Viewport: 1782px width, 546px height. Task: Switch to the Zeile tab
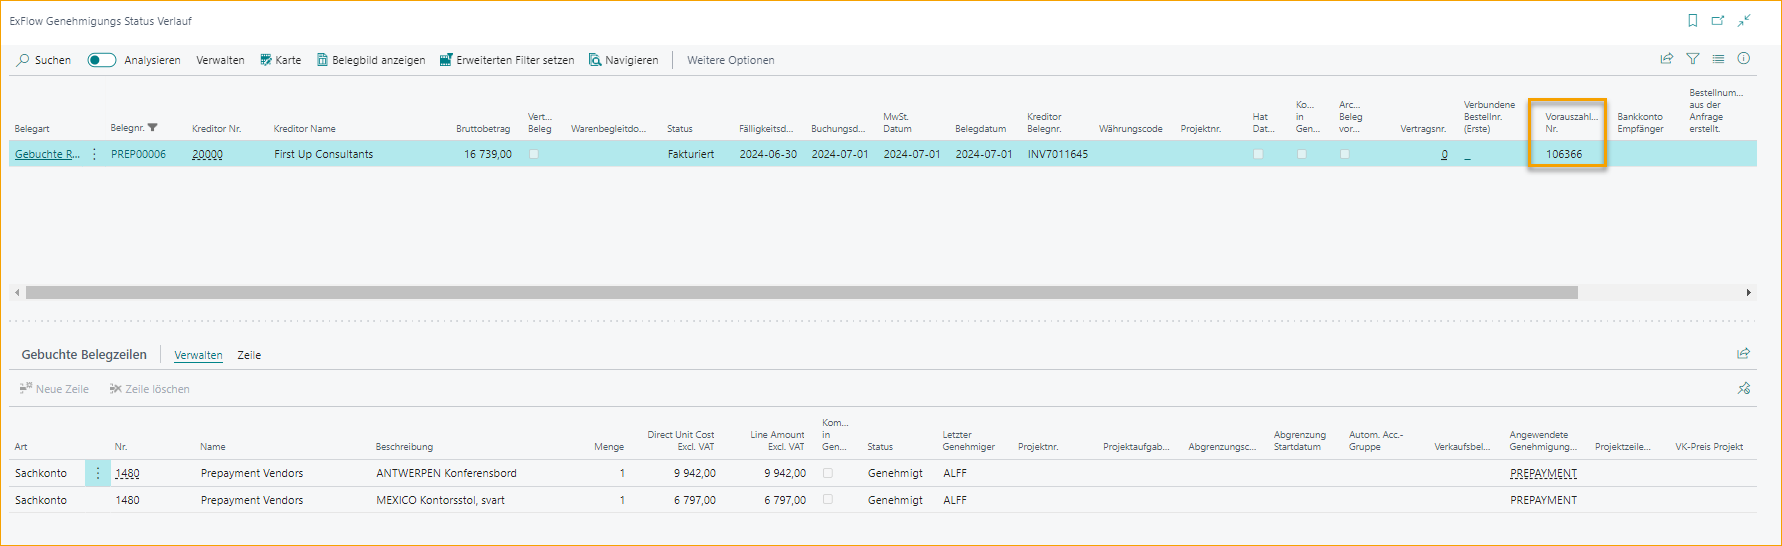(x=249, y=355)
